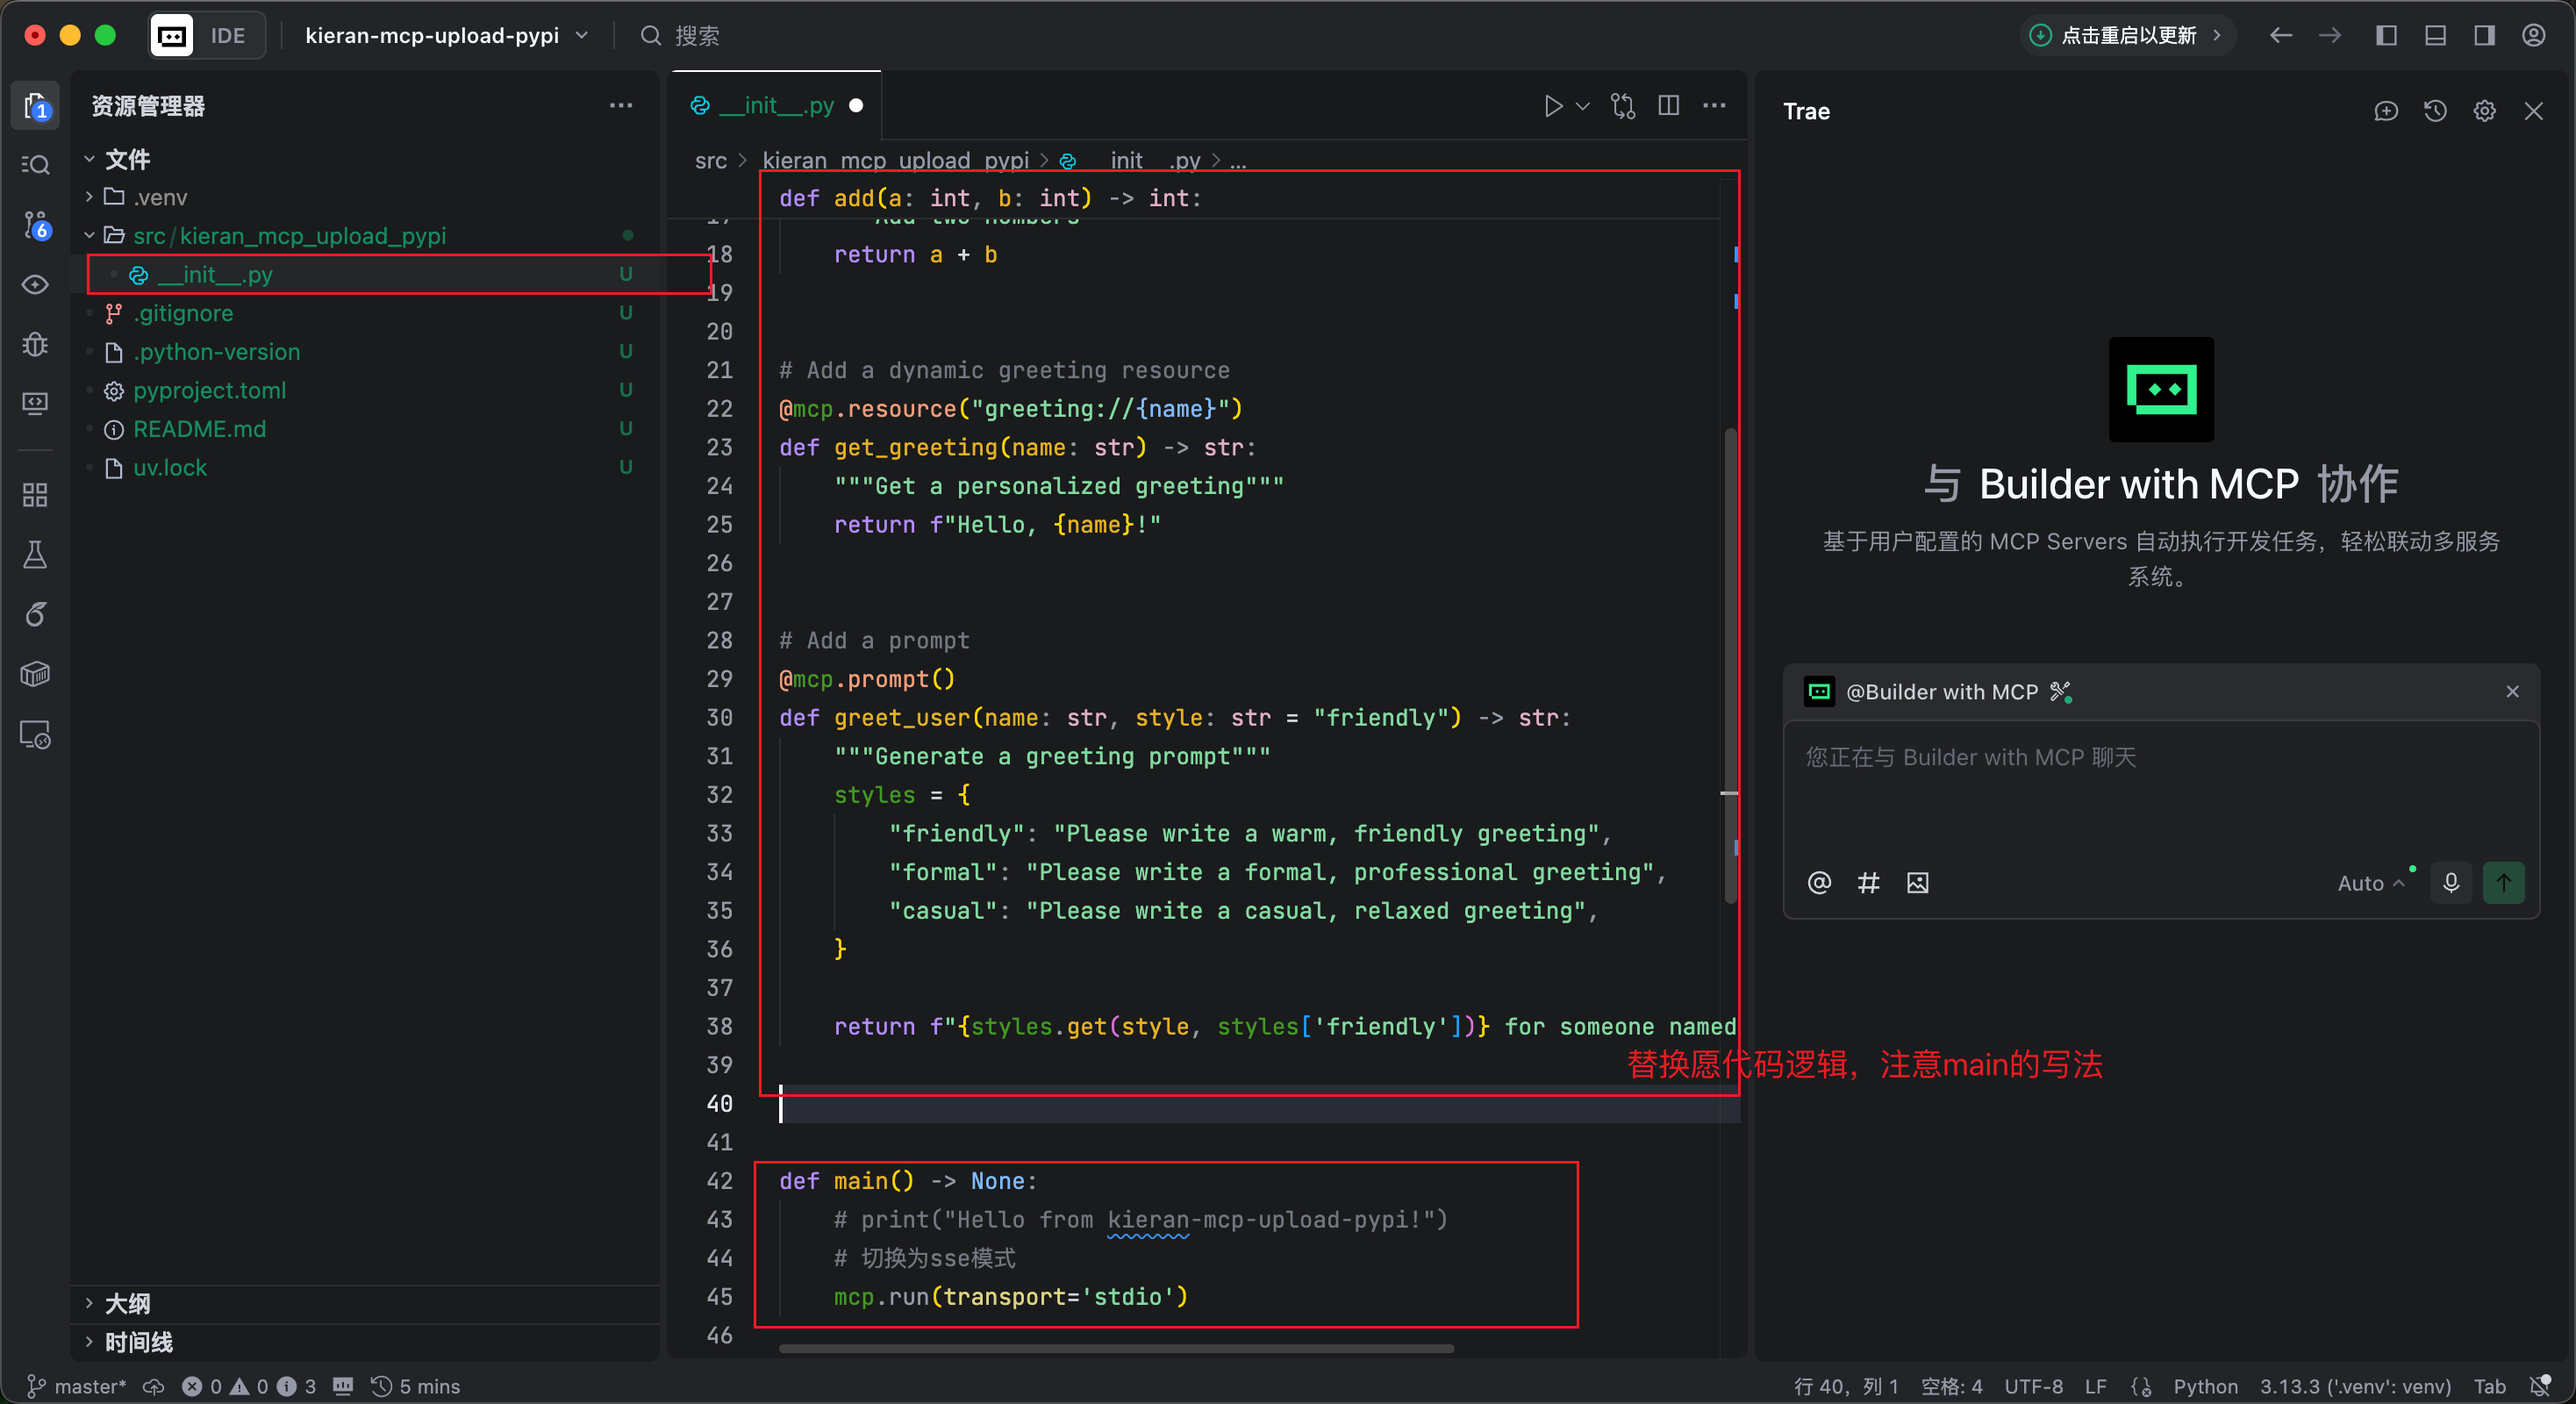Click the Python language mode indicator
Viewport: 2576px width, 1404px height.
pyautogui.click(x=2205, y=1386)
